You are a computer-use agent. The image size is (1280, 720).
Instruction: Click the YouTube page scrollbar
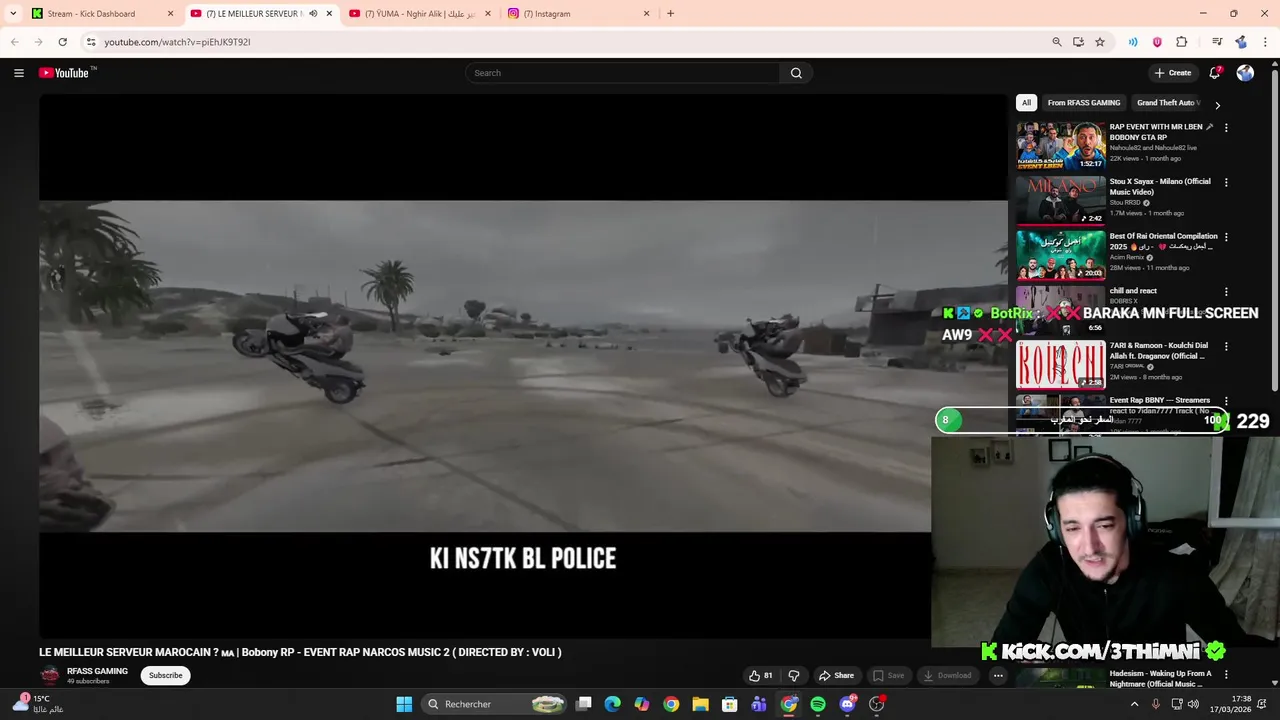1274,230
